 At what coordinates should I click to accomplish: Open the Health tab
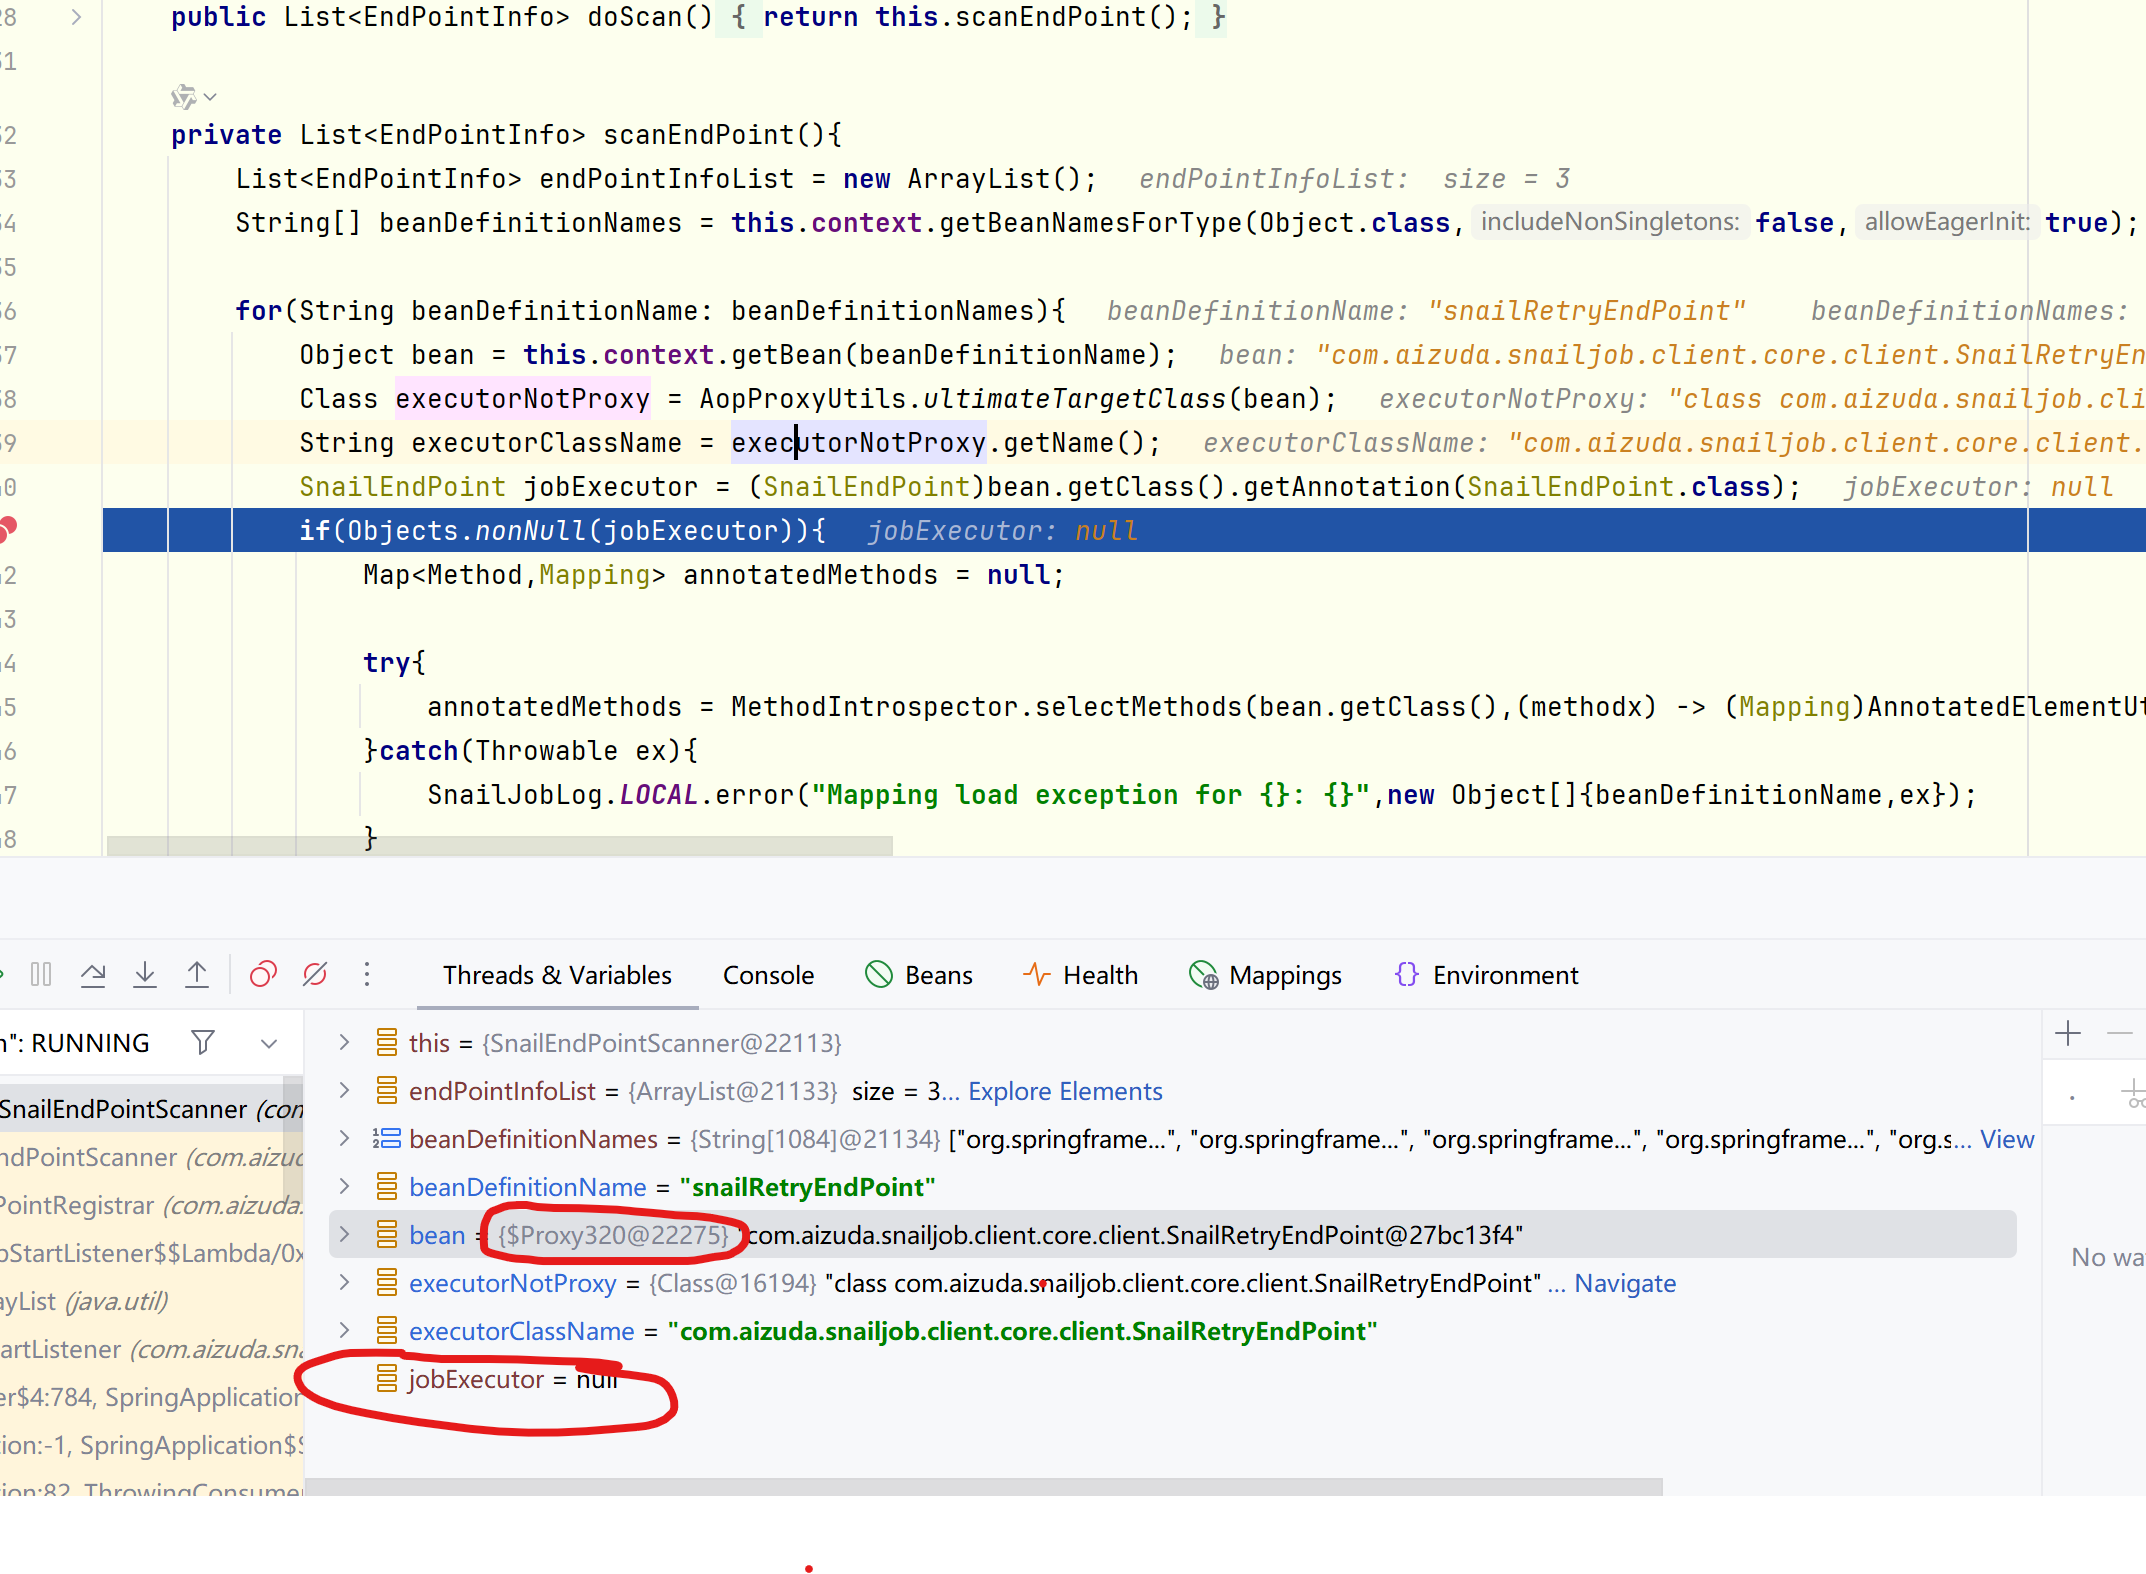[x=1080, y=975]
